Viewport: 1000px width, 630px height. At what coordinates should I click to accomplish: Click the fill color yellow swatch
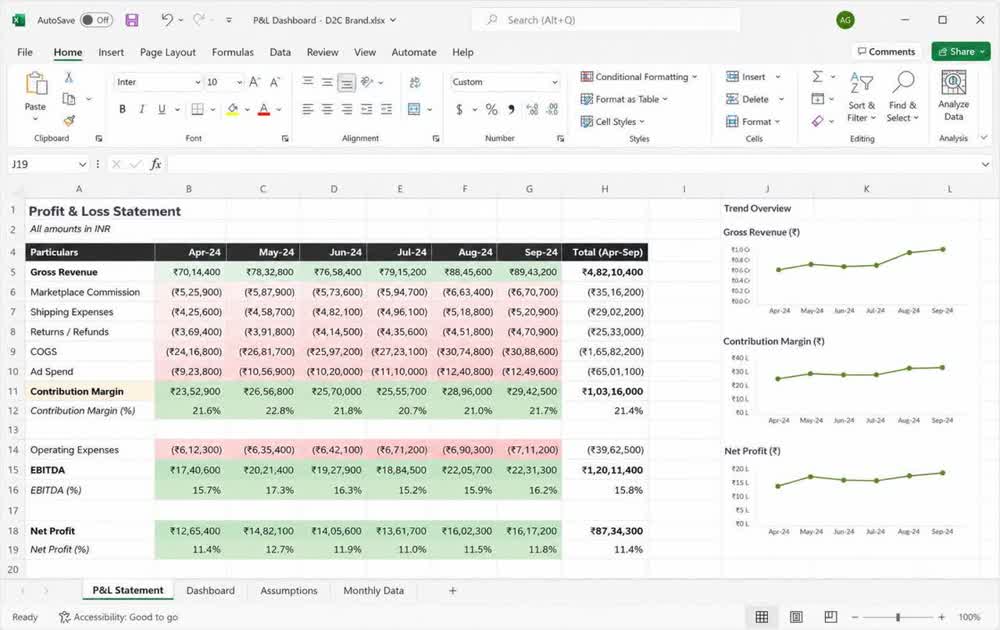click(232, 109)
